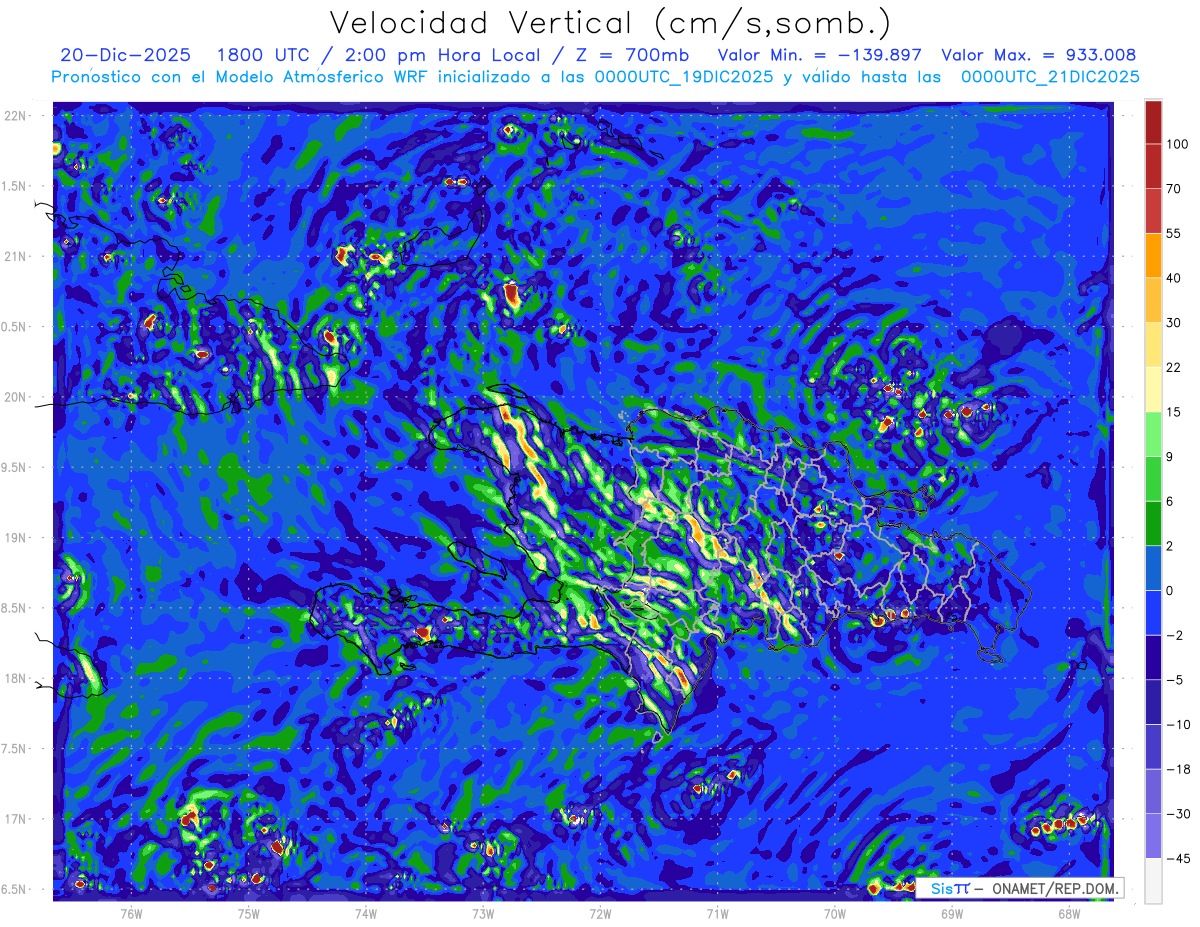Click the title 'Velocidad Vertical (cm/s,somb.)'
The width and height of the screenshot is (1200, 927).
[x=610, y=23]
